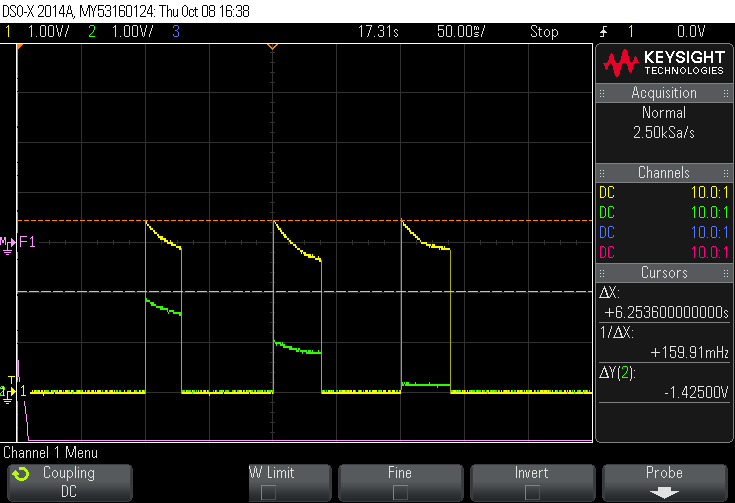735x503 pixels.
Task: Click the trigger source channel 1 indicator
Action: (x=631, y=32)
